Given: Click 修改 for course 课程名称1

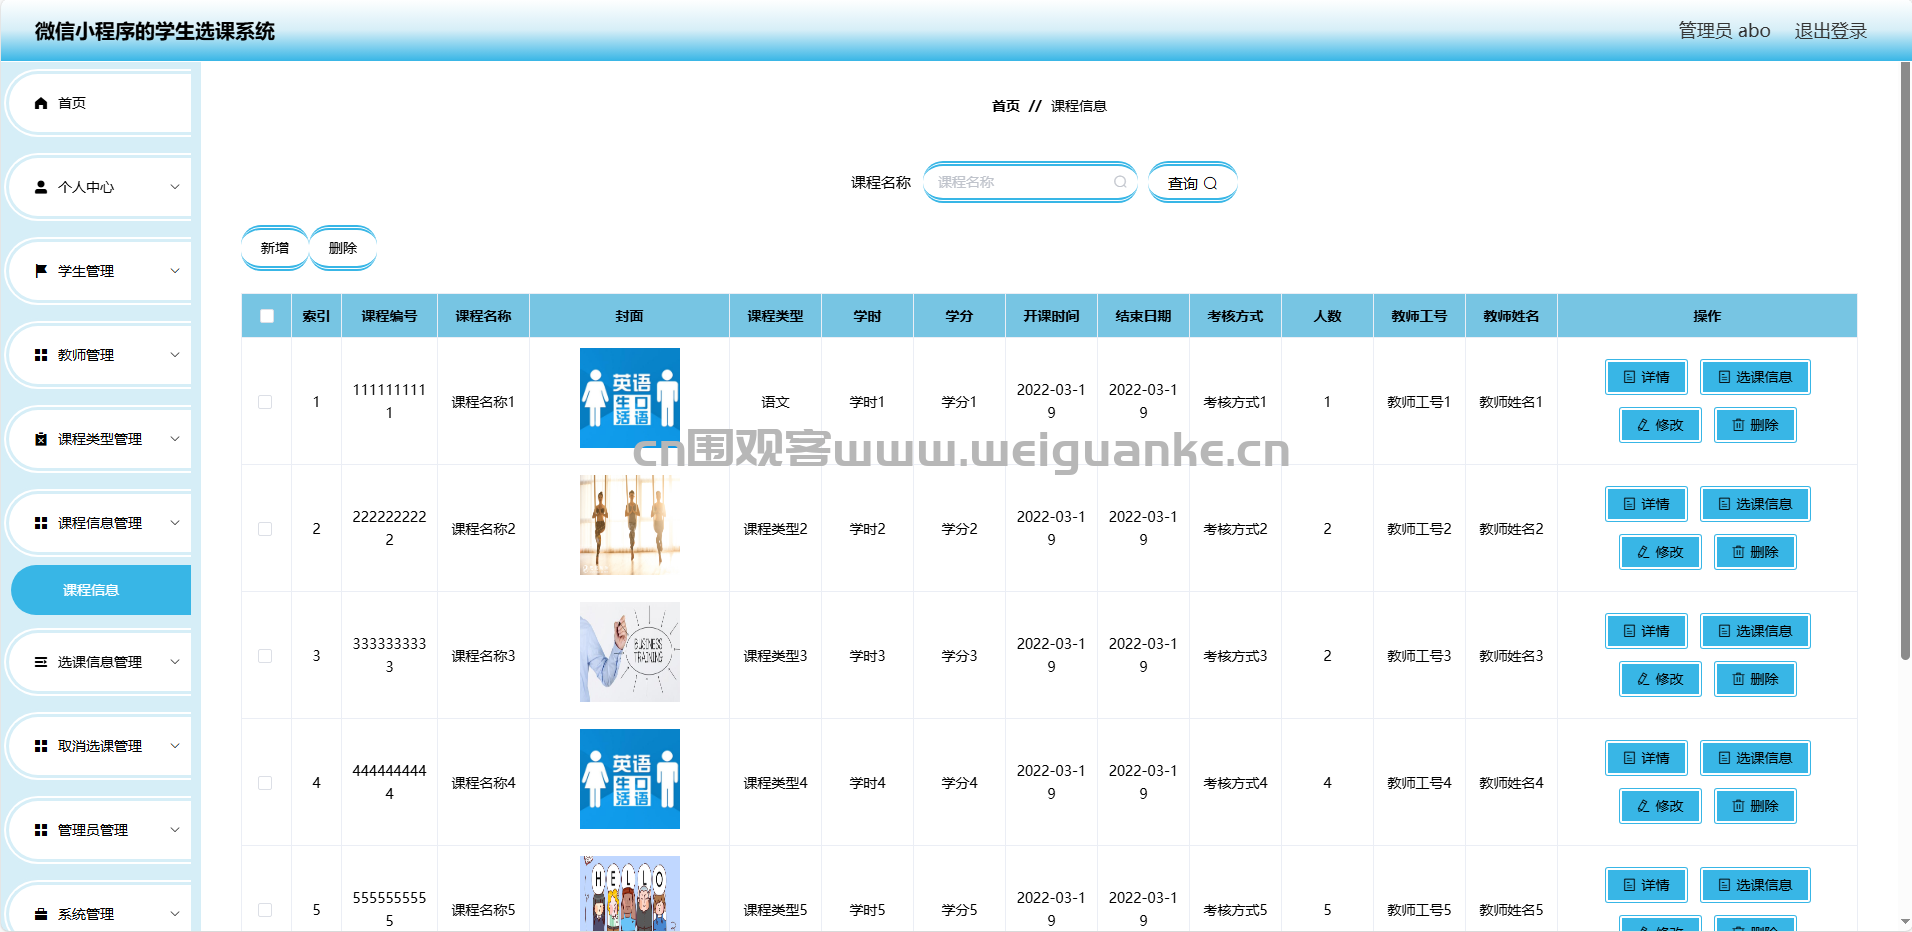Looking at the screenshot, I should coord(1660,425).
